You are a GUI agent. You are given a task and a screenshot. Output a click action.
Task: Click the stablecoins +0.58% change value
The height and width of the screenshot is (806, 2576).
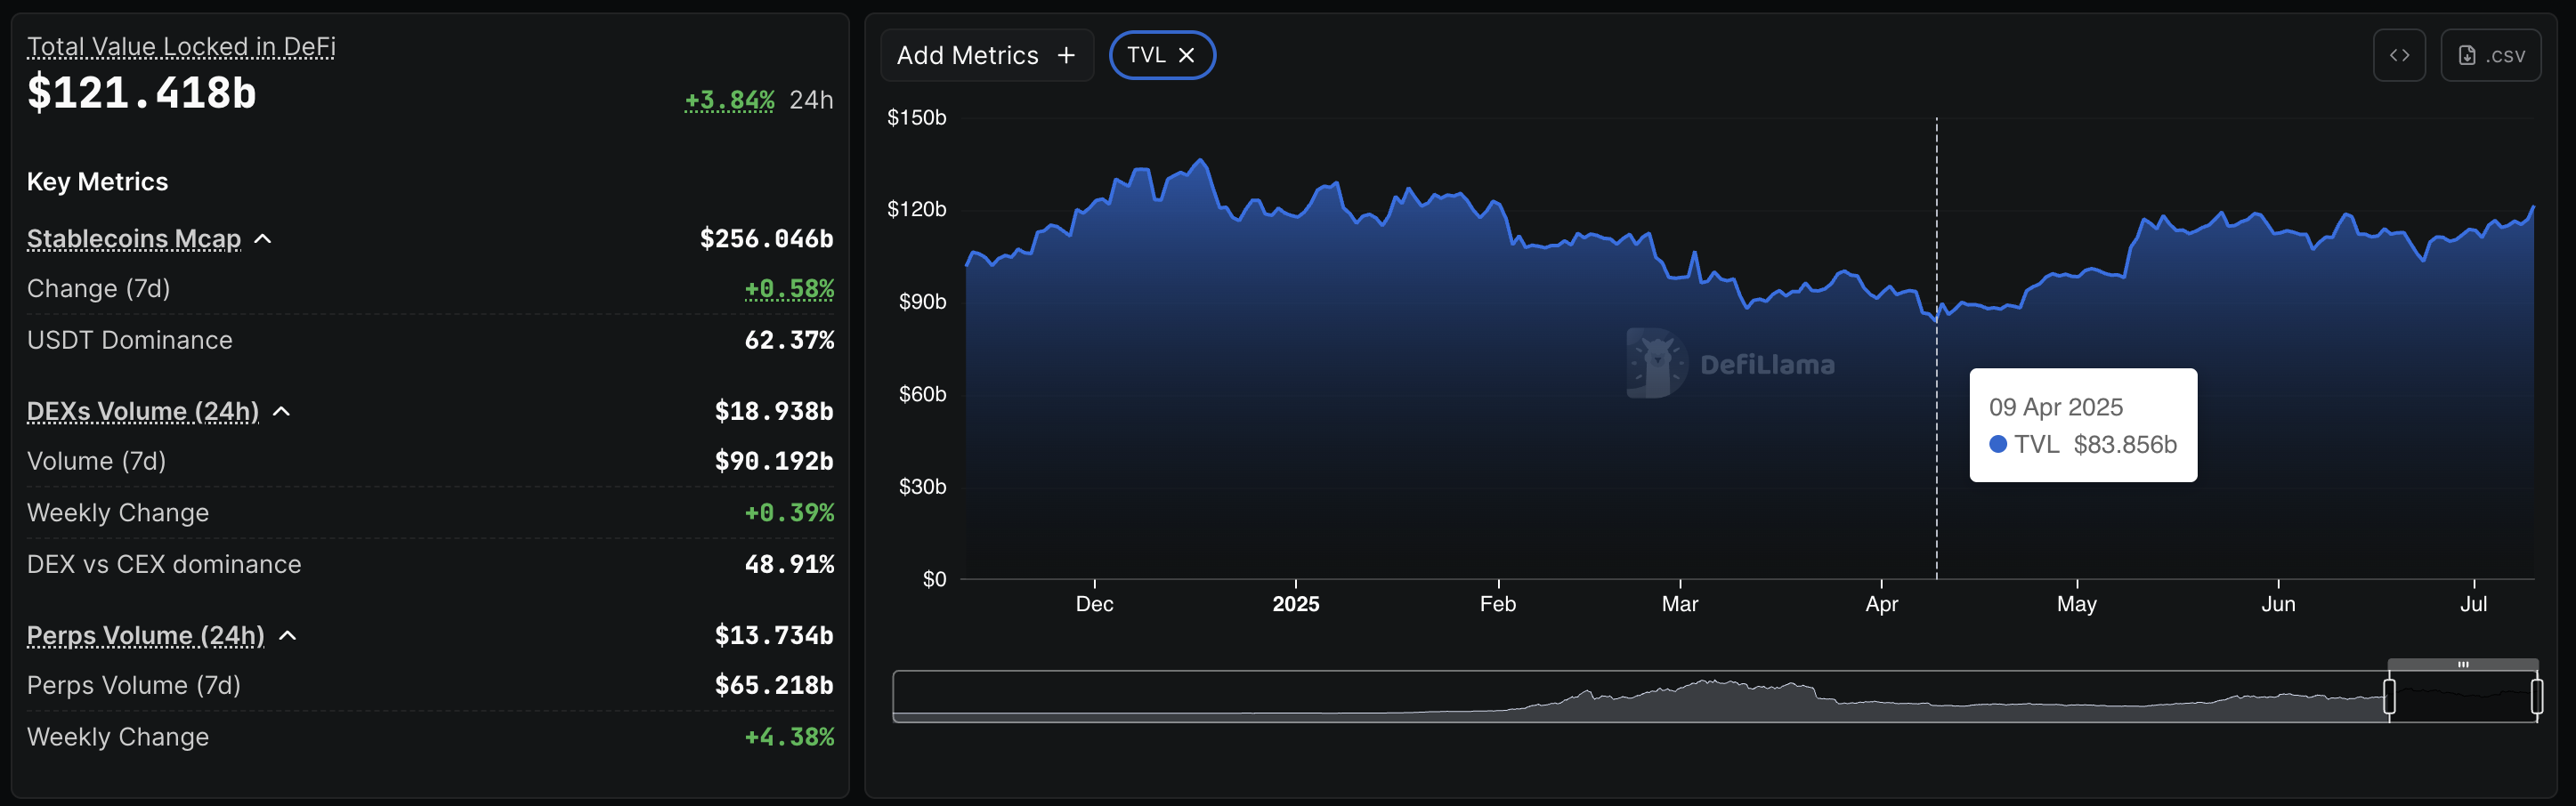pos(788,289)
